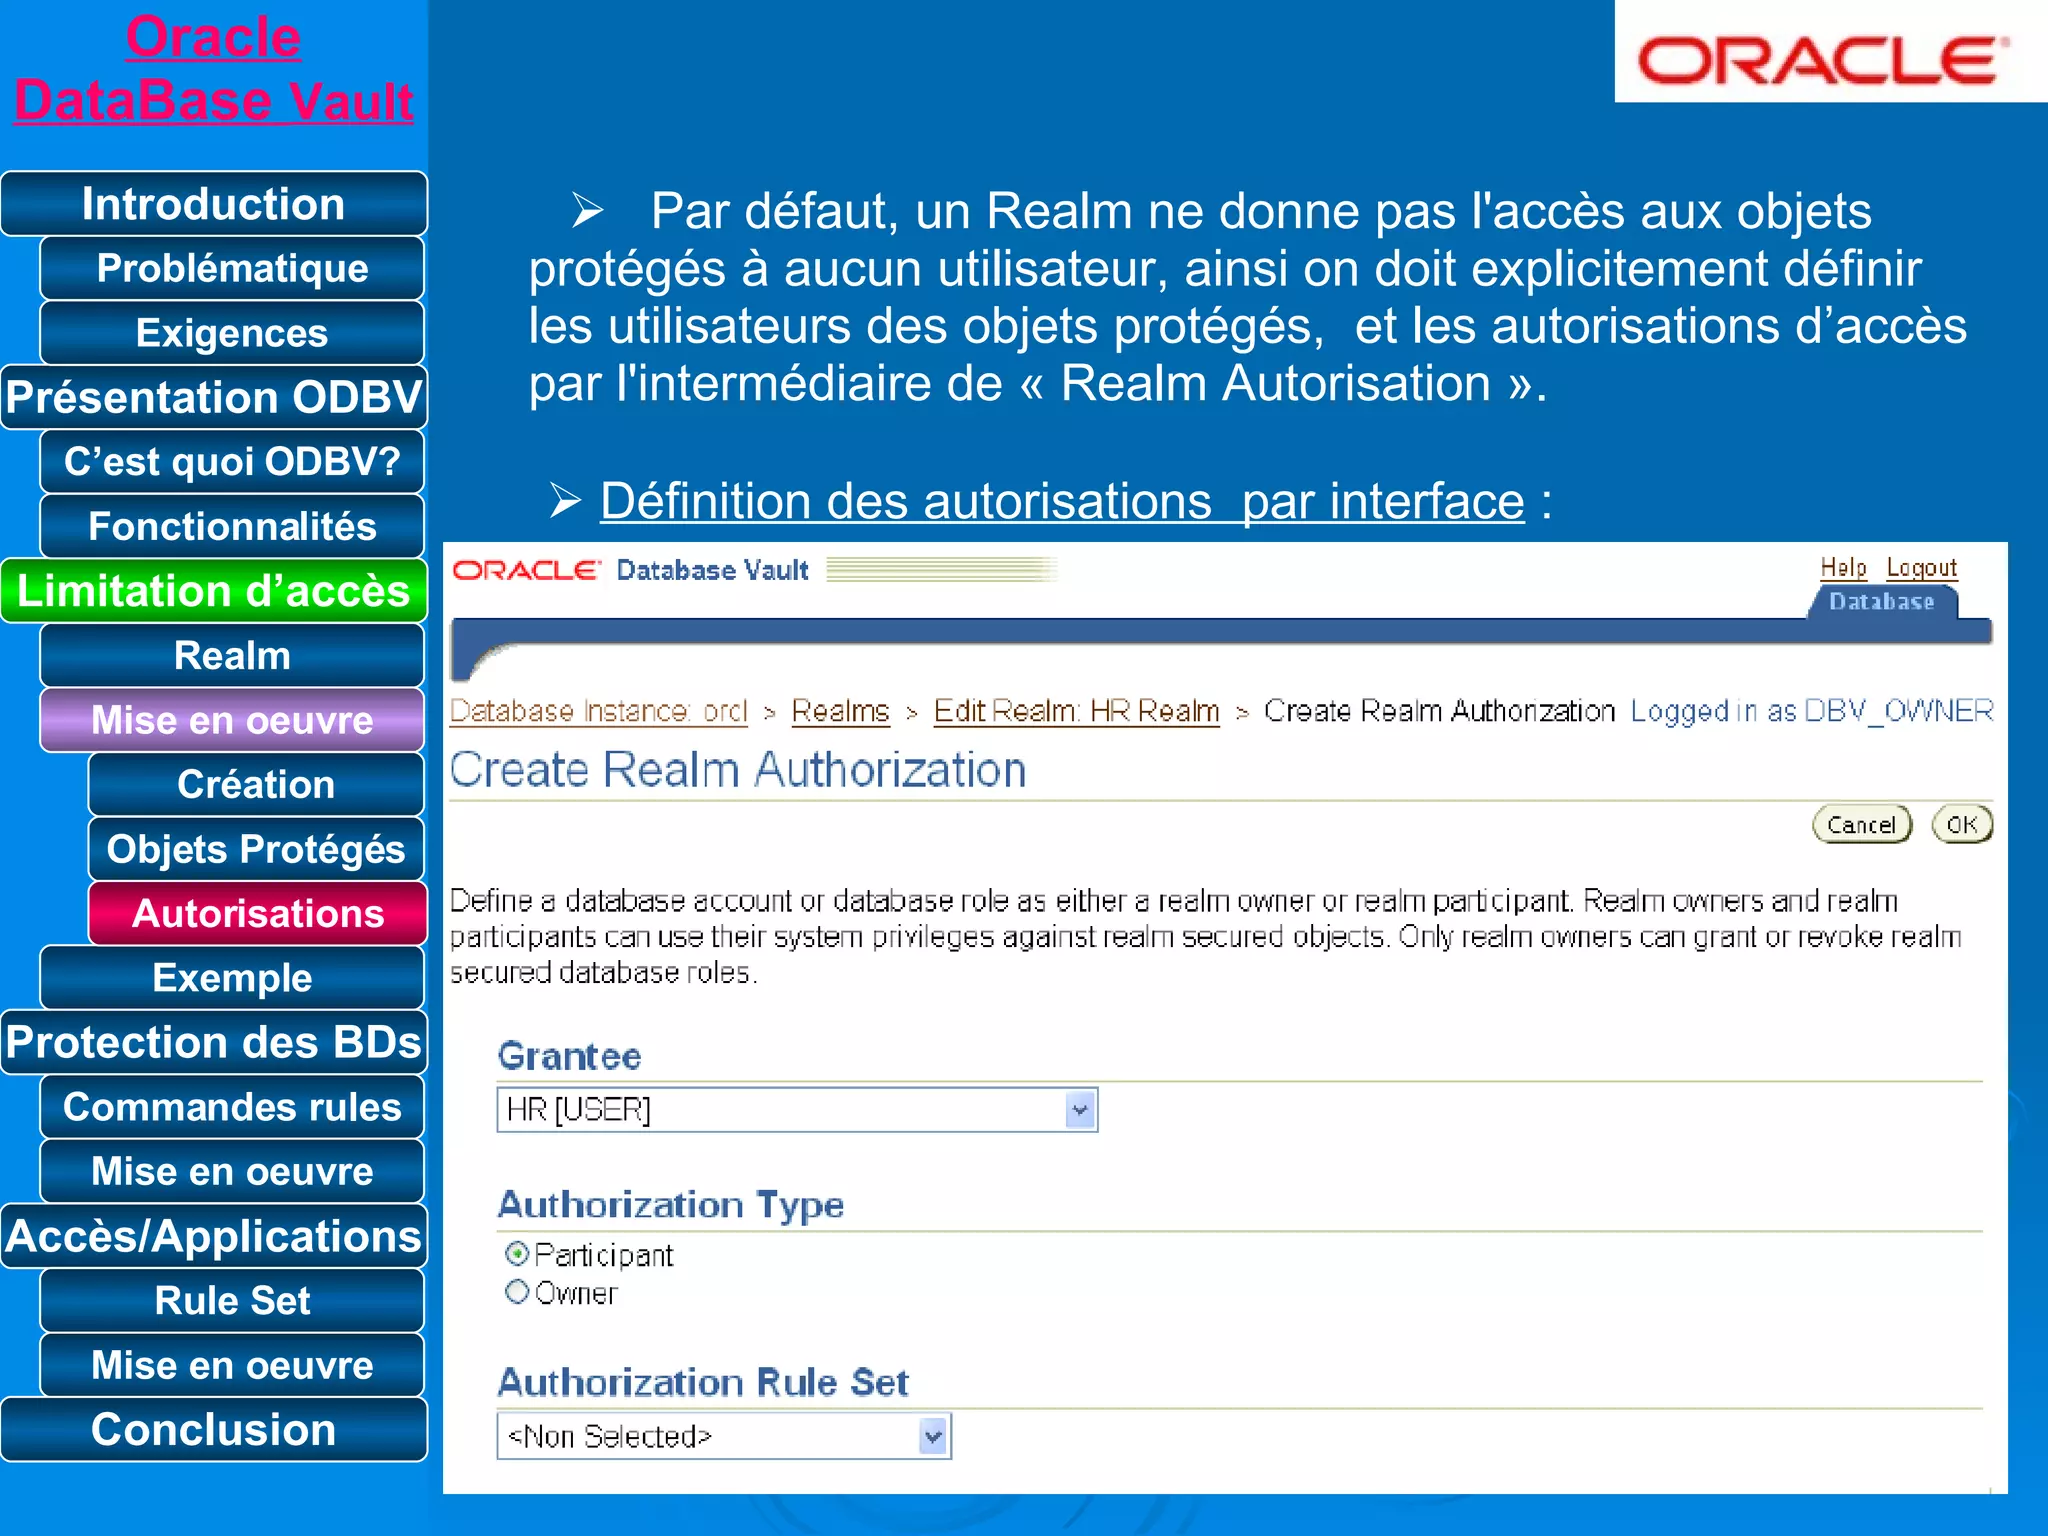
Task: Choose the Owner authorization type
Action: click(517, 1292)
